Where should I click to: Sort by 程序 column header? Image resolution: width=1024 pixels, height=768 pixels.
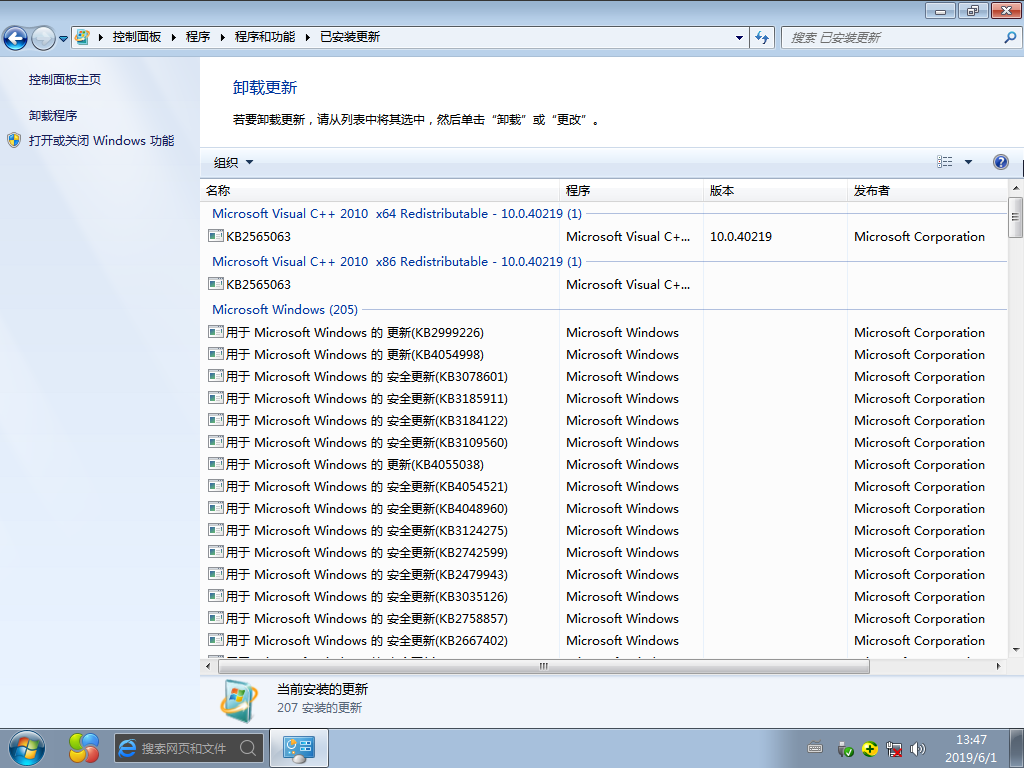click(632, 191)
